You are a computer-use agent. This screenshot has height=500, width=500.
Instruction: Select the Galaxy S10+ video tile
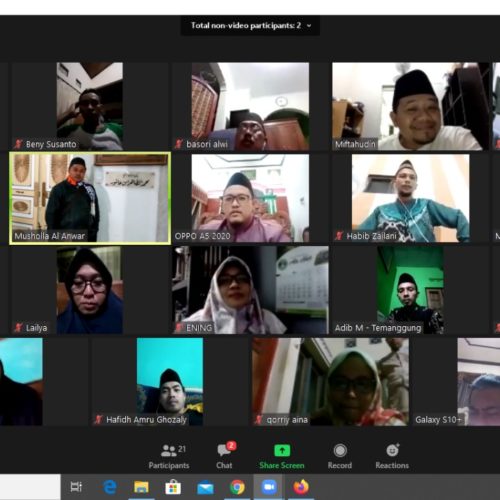[456, 382]
